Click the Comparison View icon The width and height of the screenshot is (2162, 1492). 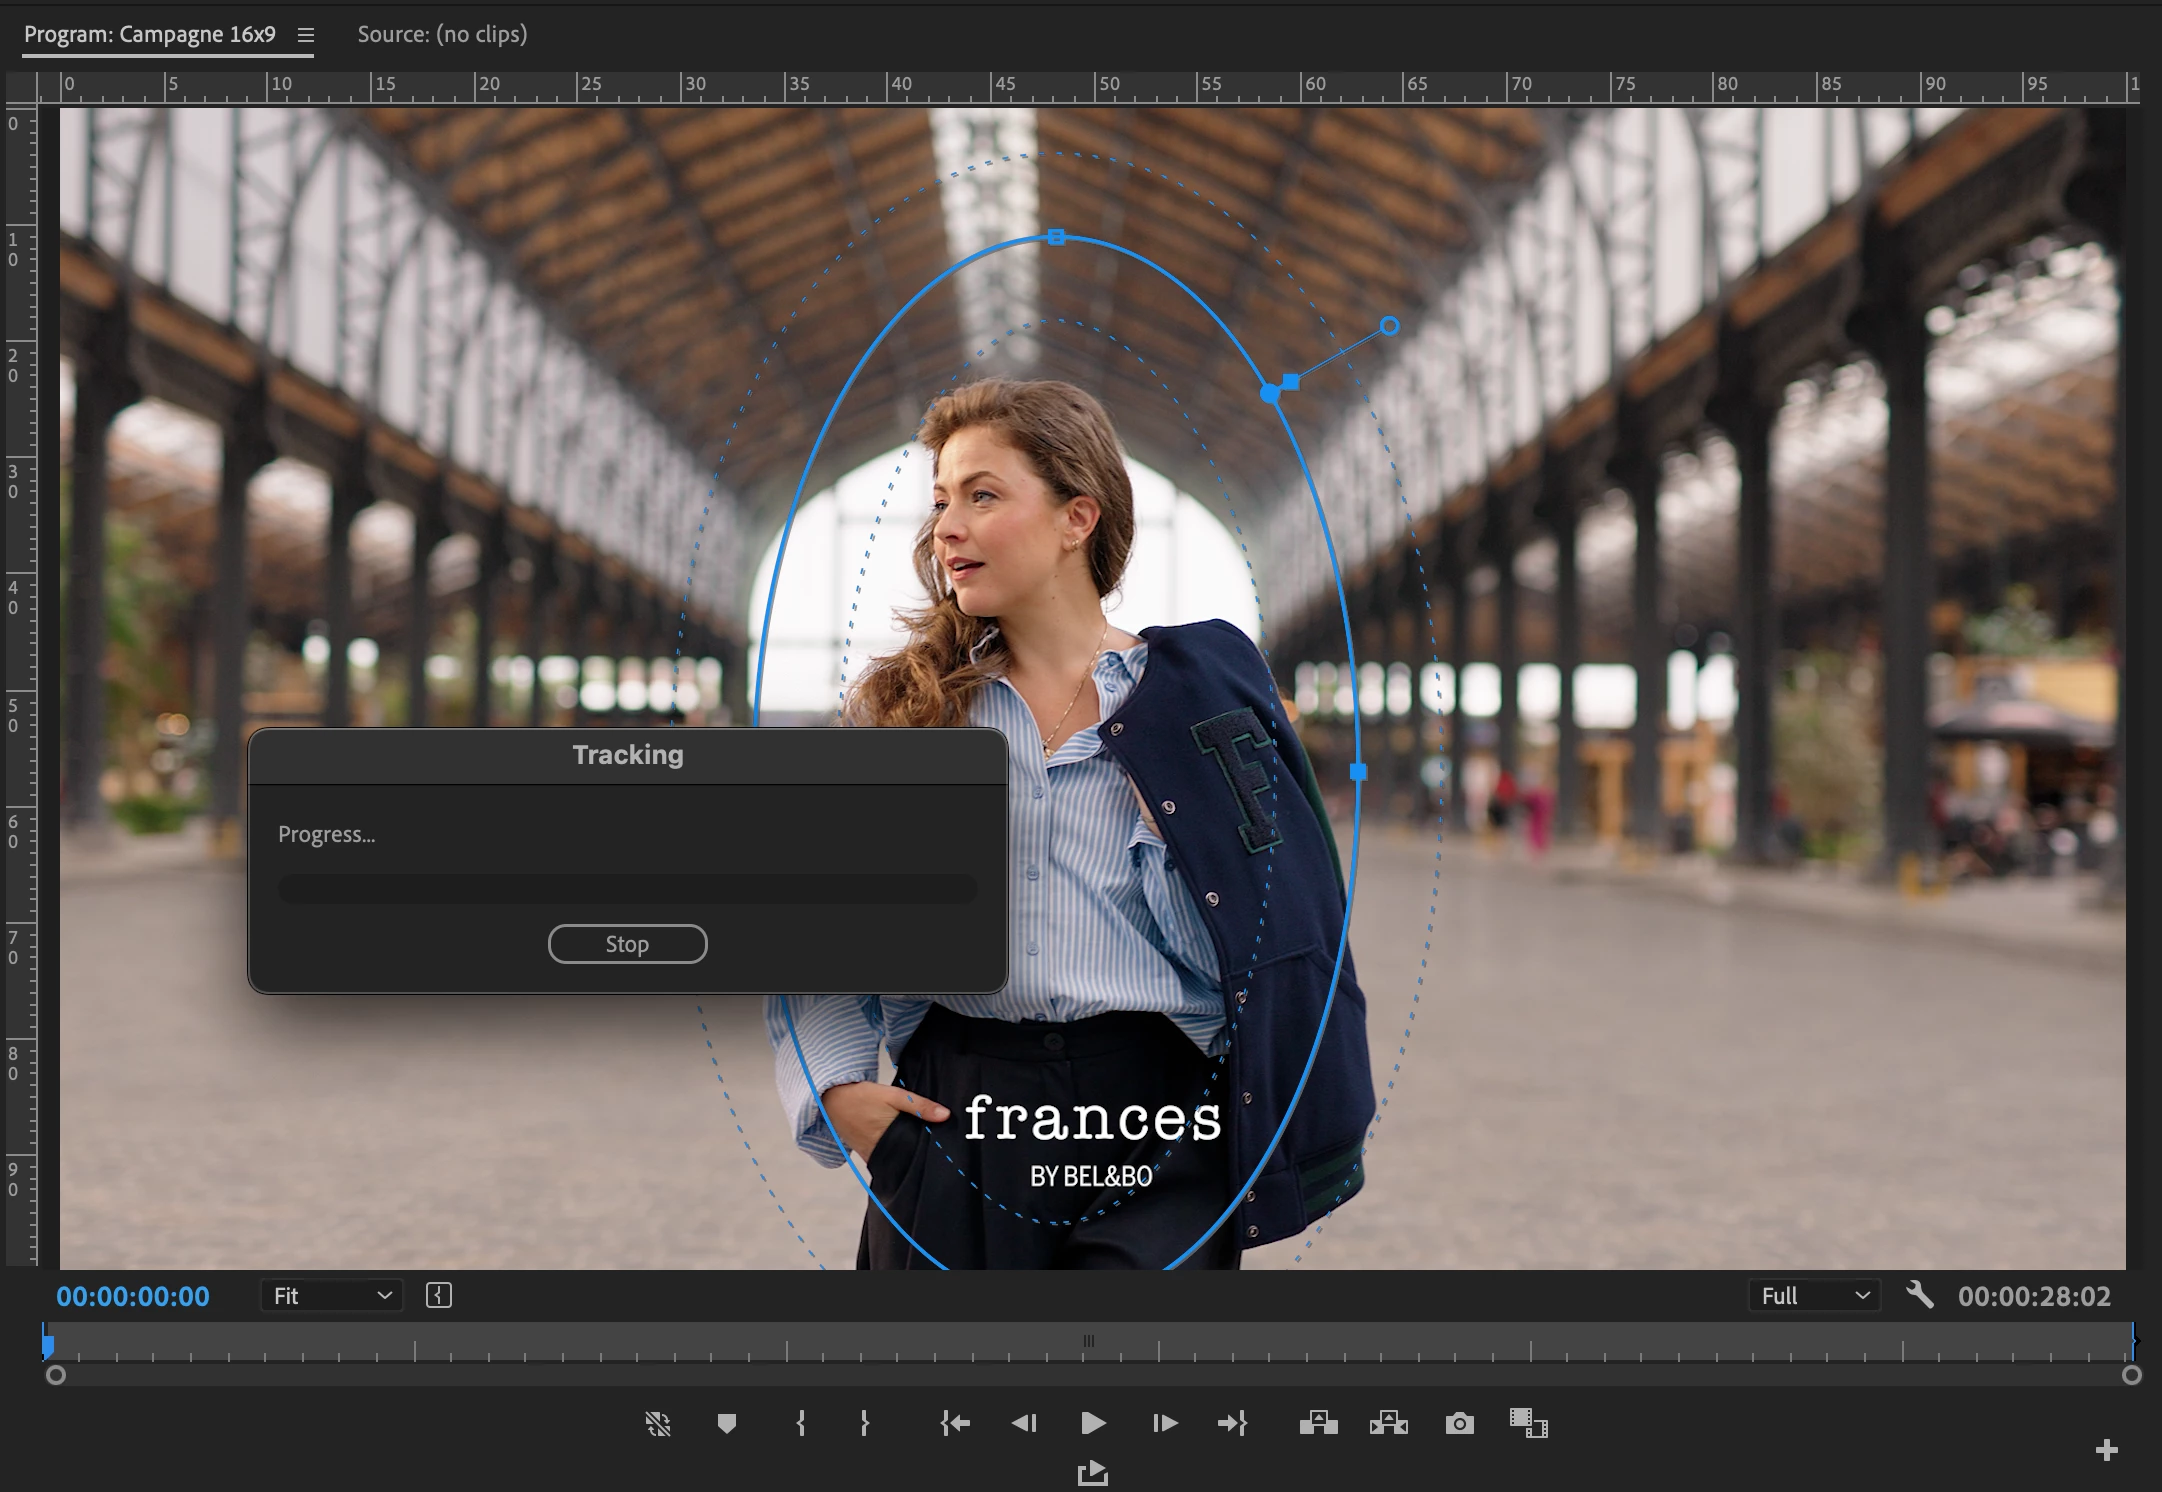[x=1528, y=1423]
